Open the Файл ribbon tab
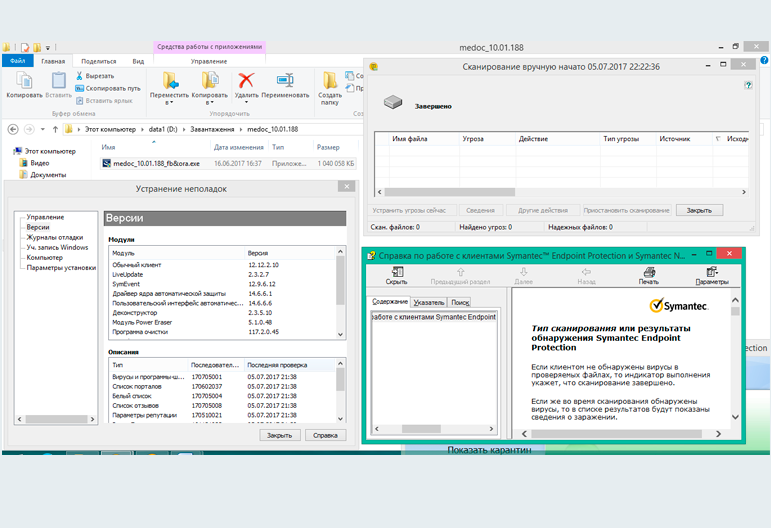771x528 pixels. tap(18, 61)
